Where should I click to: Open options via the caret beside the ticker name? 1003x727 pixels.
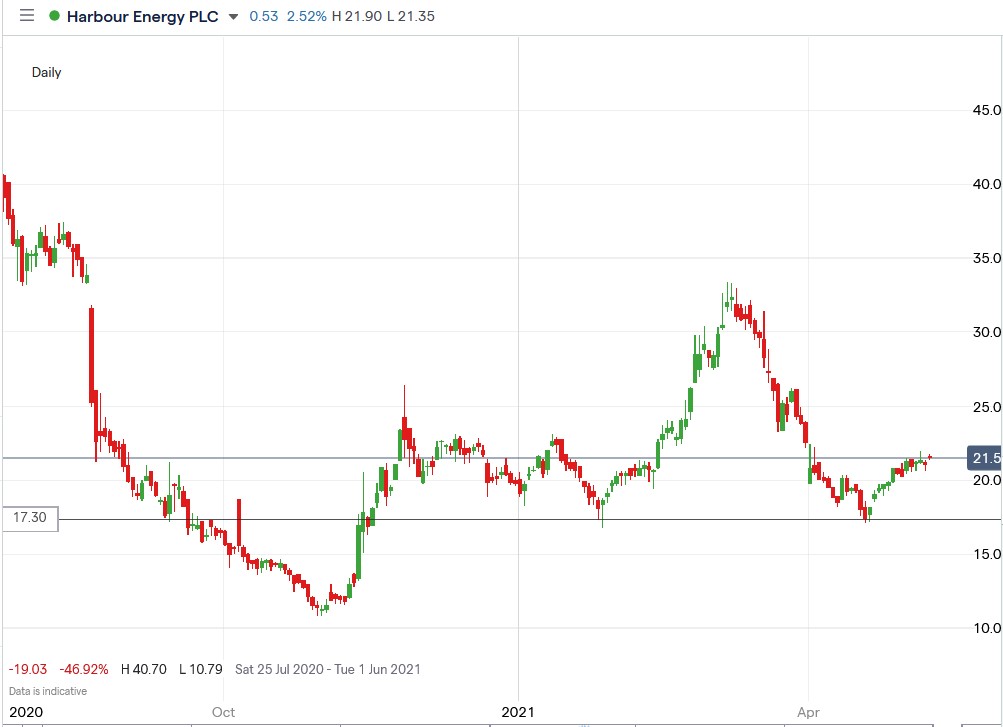[x=232, y=16]
